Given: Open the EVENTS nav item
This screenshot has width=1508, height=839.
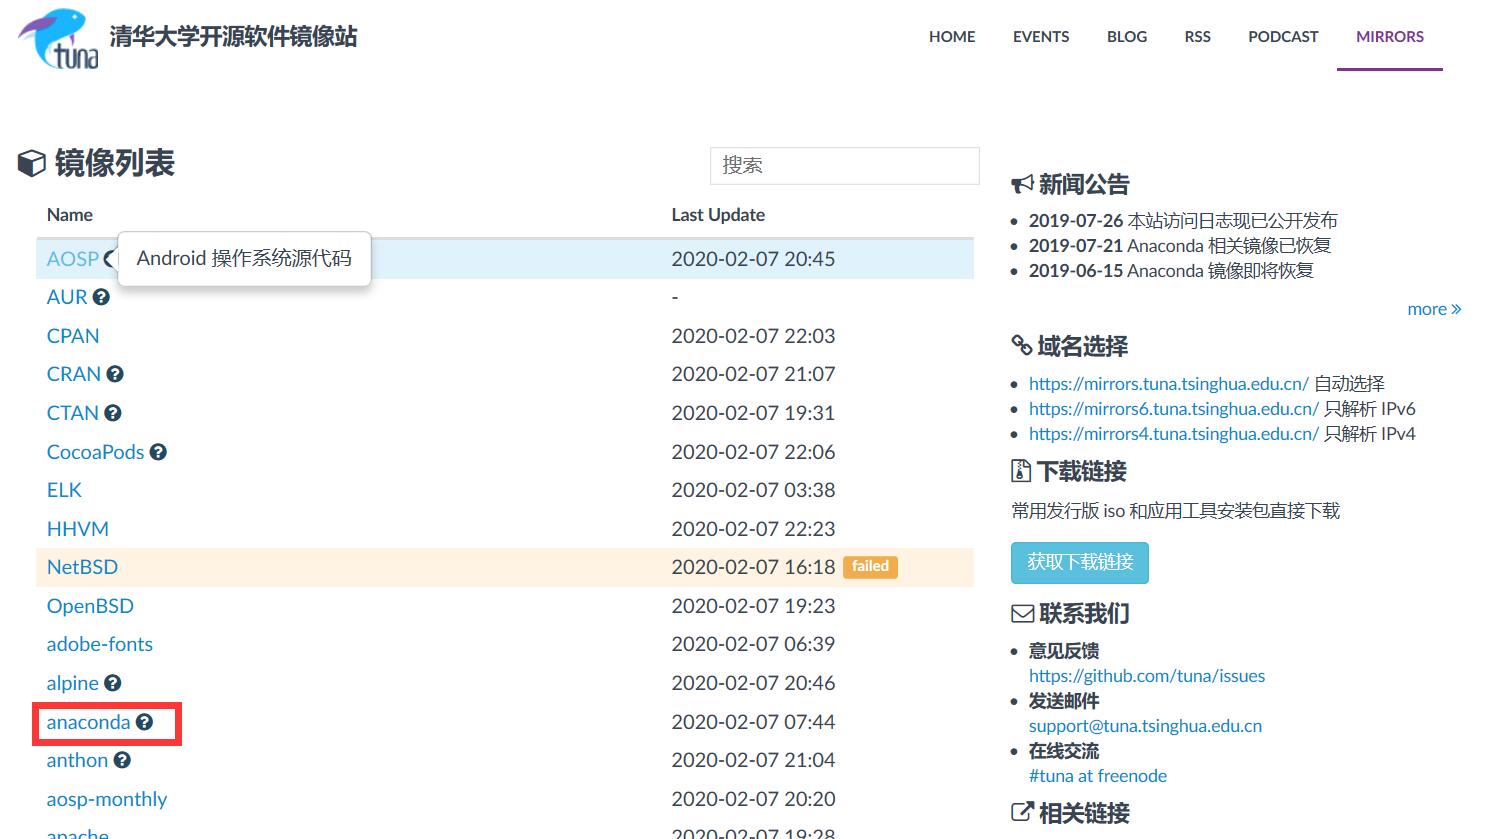Looking at the screenshot, I should (x=1040, y=36).
